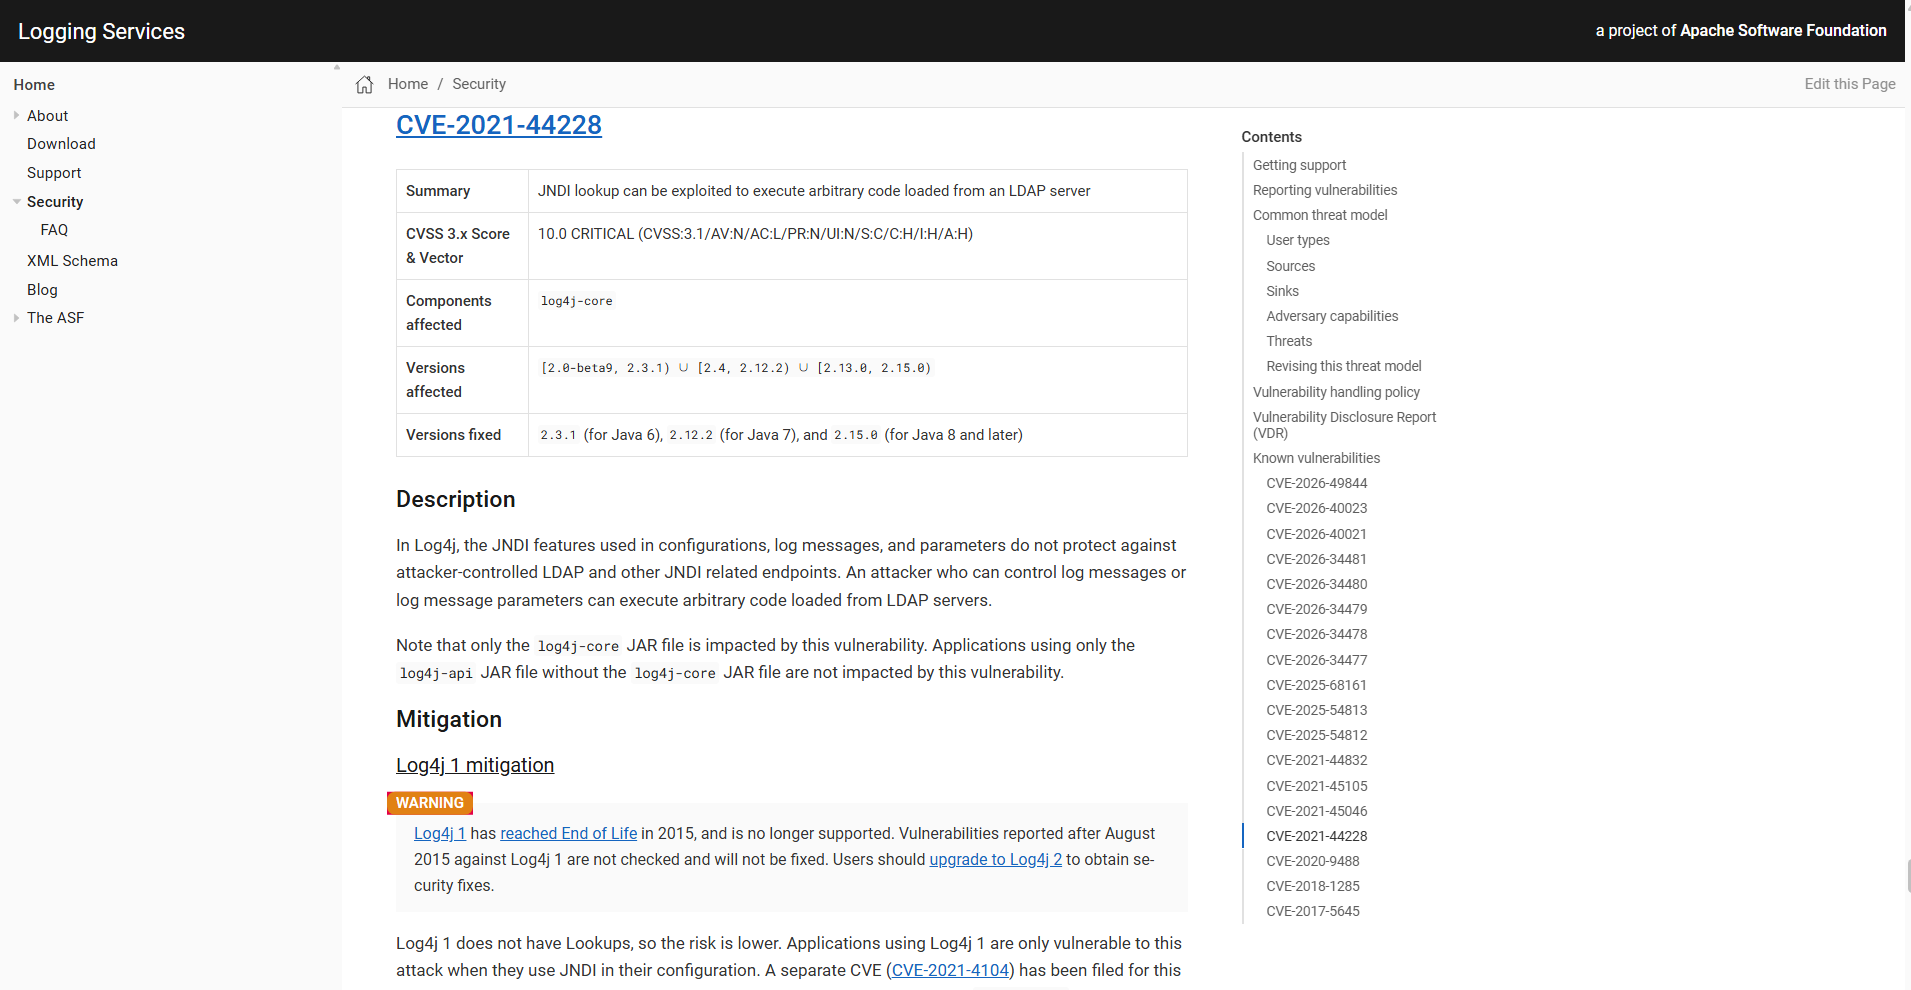The image size is (1911, 990).
Task: Jump to CVE-2026-40021 in Contents
Action: [1317, 534]
